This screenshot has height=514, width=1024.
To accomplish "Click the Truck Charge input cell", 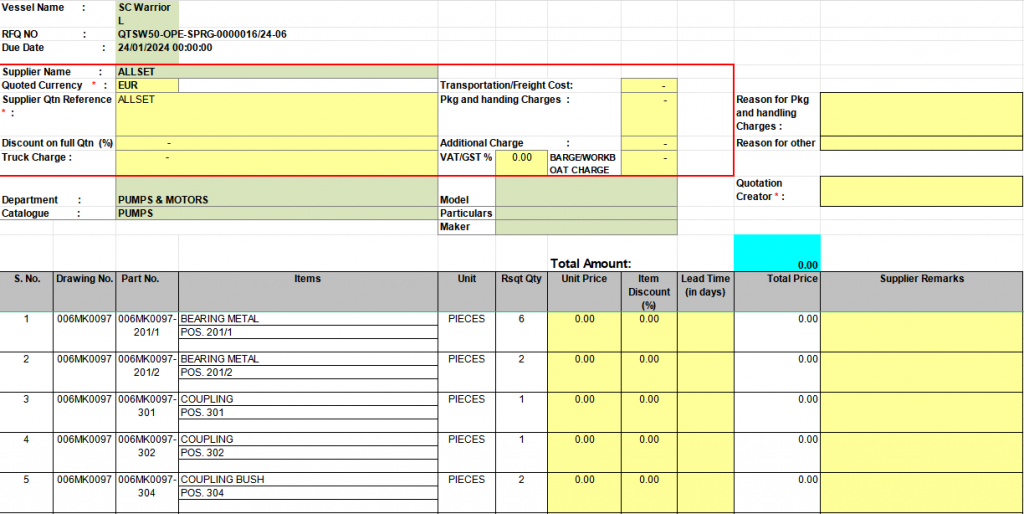I will [x=276, y=162].
